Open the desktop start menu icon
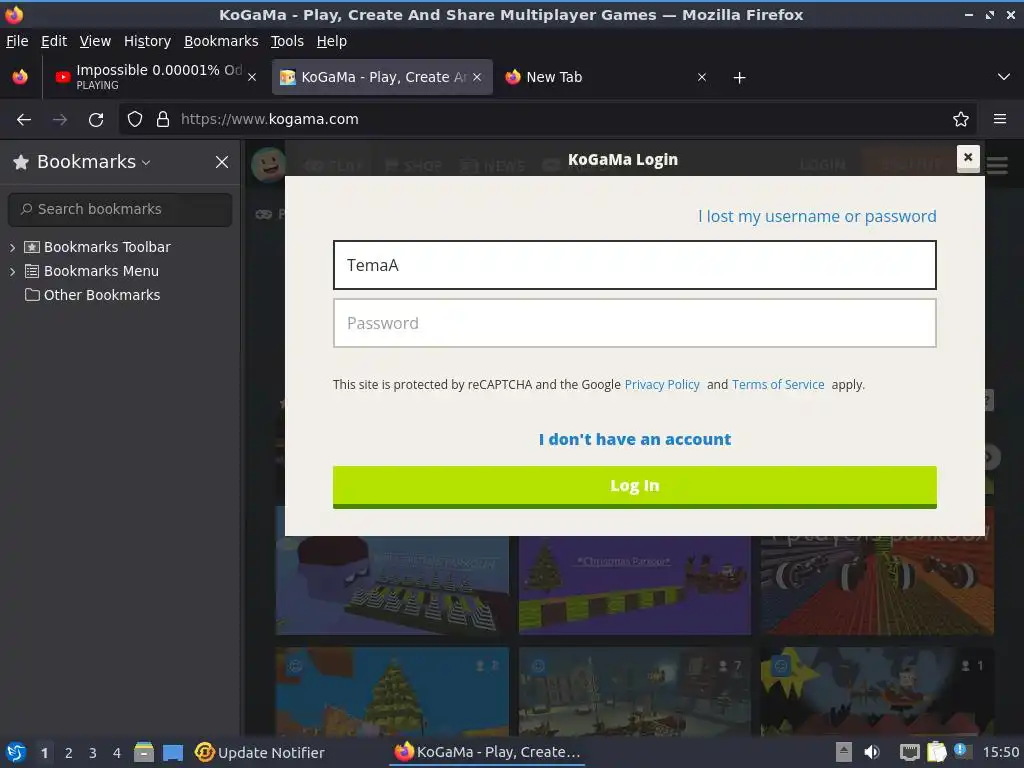The height and width of the screenshot is (768, 1024). pyautogui.click(x=16, y=753)
